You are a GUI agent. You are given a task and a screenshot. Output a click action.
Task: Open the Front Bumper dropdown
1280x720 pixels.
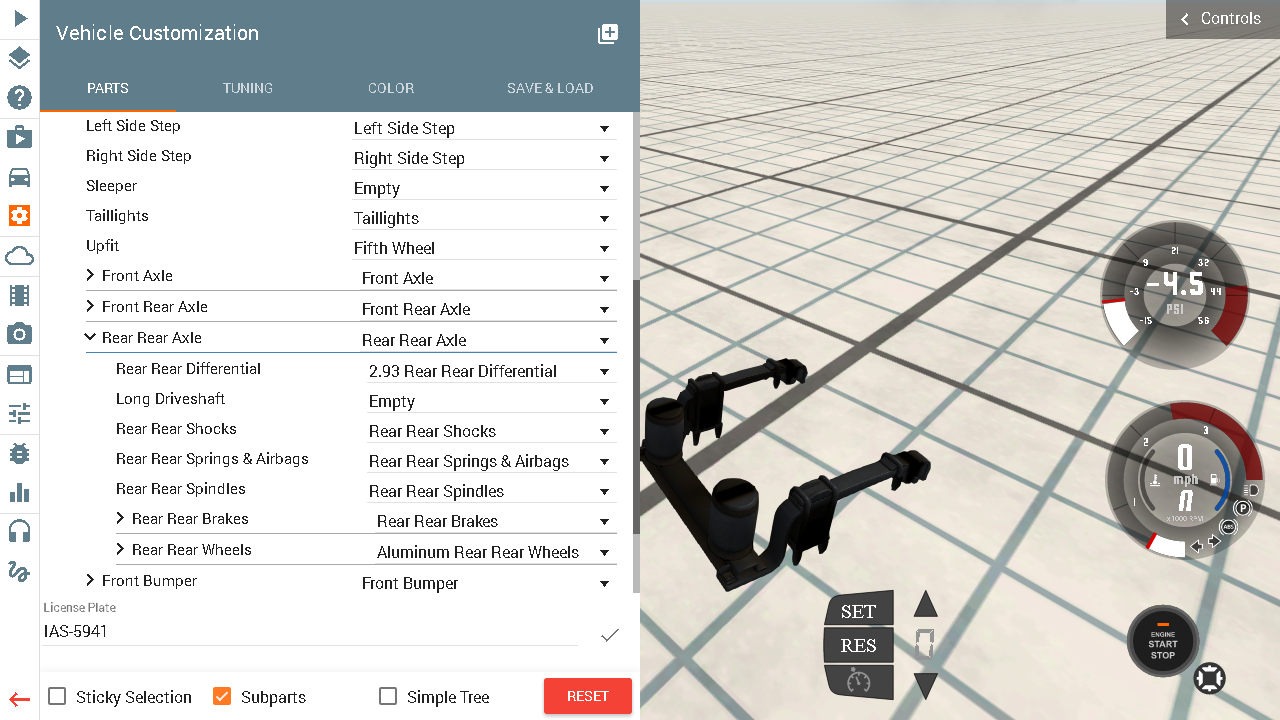click(488, 583)
